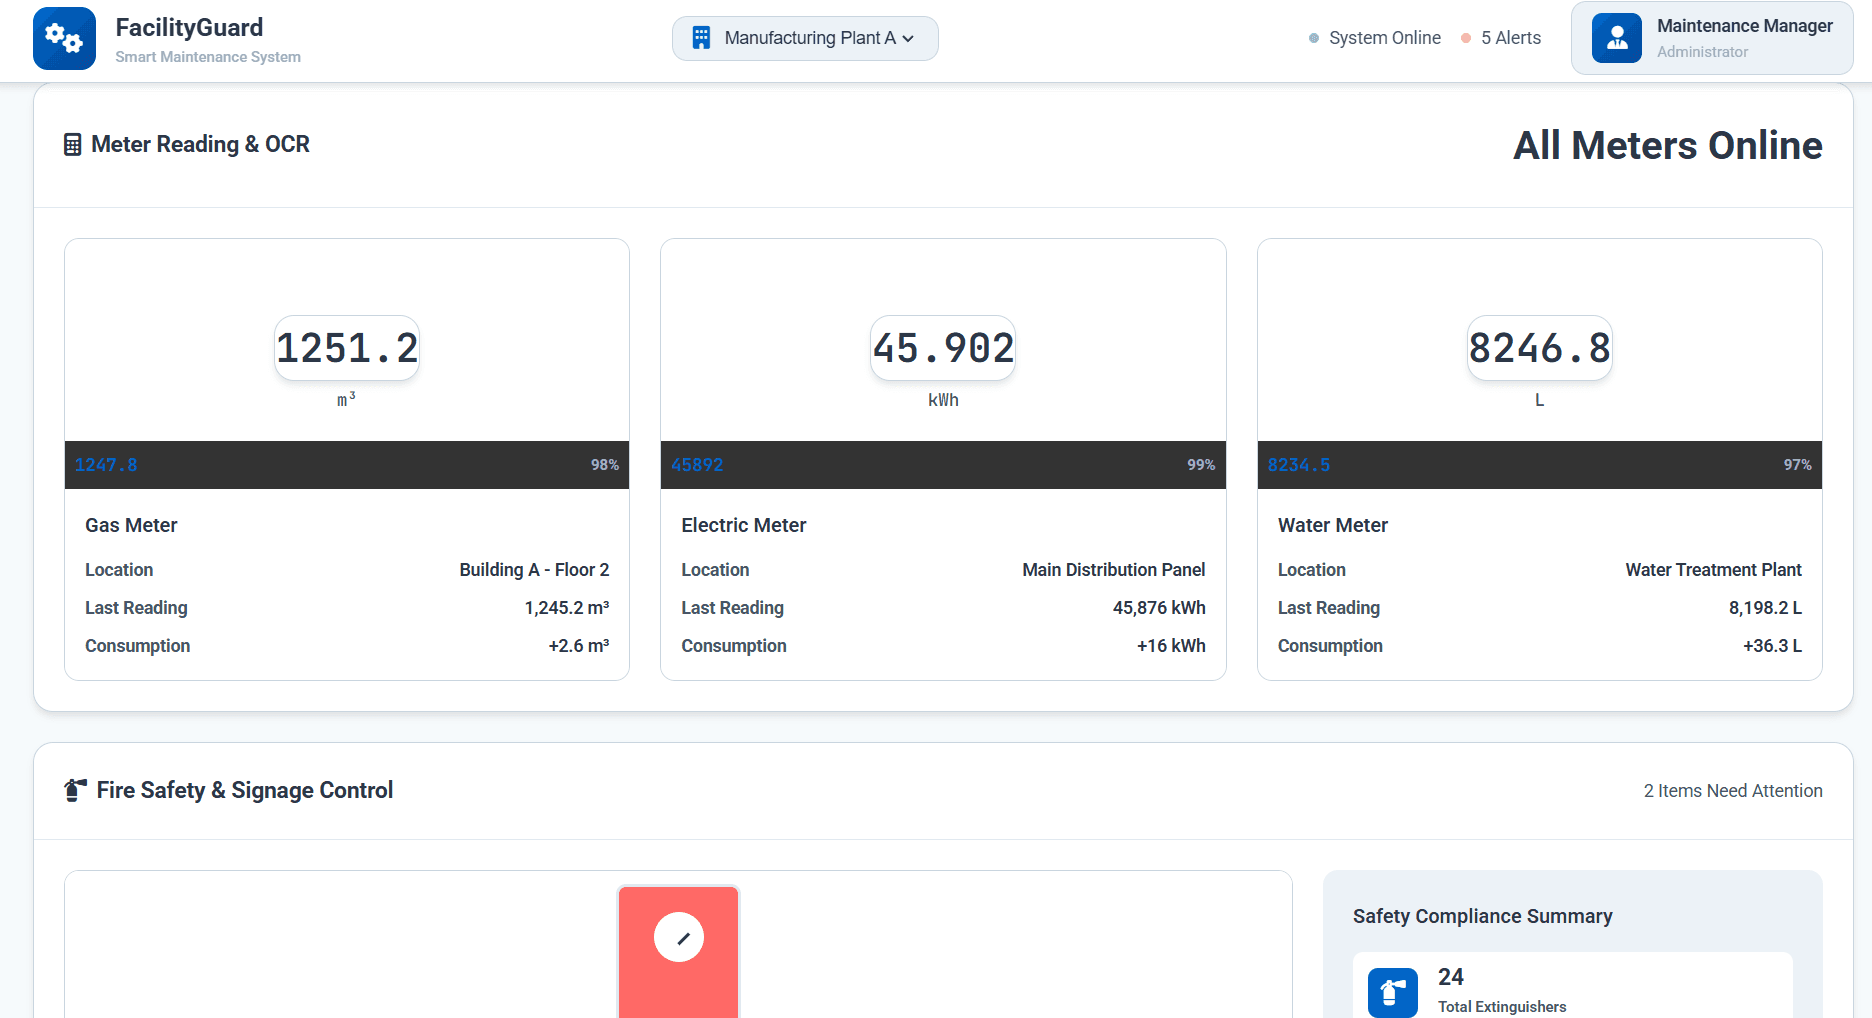Expand the plant selector chevron arrow
Screen dimensions: 1872x1018
[x=908, y=39]
